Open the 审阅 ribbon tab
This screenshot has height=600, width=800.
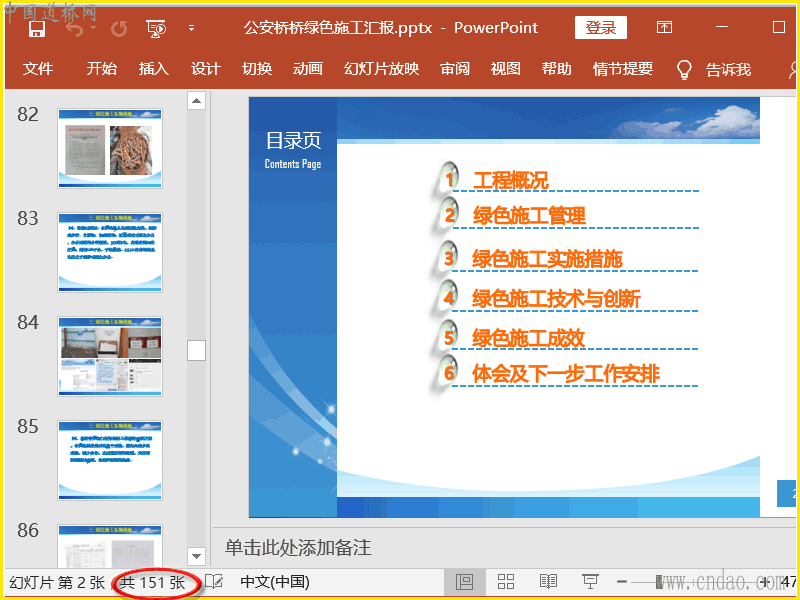(x=455, y=68)
